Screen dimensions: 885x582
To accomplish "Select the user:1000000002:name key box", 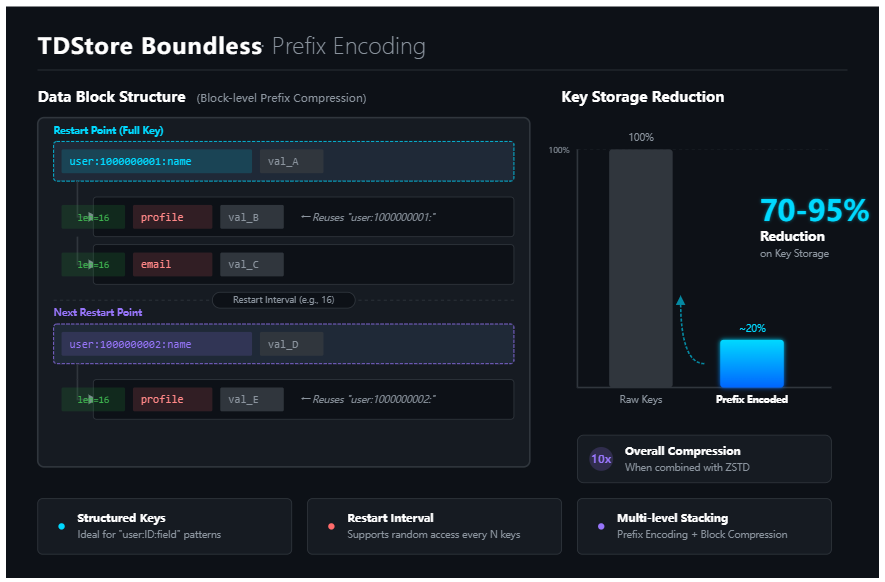I will [156, 344].
